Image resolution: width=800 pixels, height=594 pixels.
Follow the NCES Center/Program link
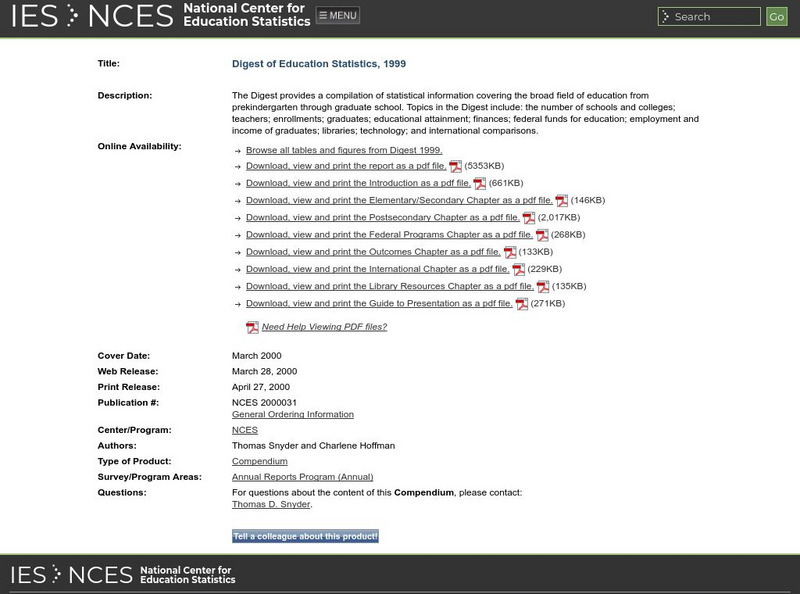tap(245, 430)
